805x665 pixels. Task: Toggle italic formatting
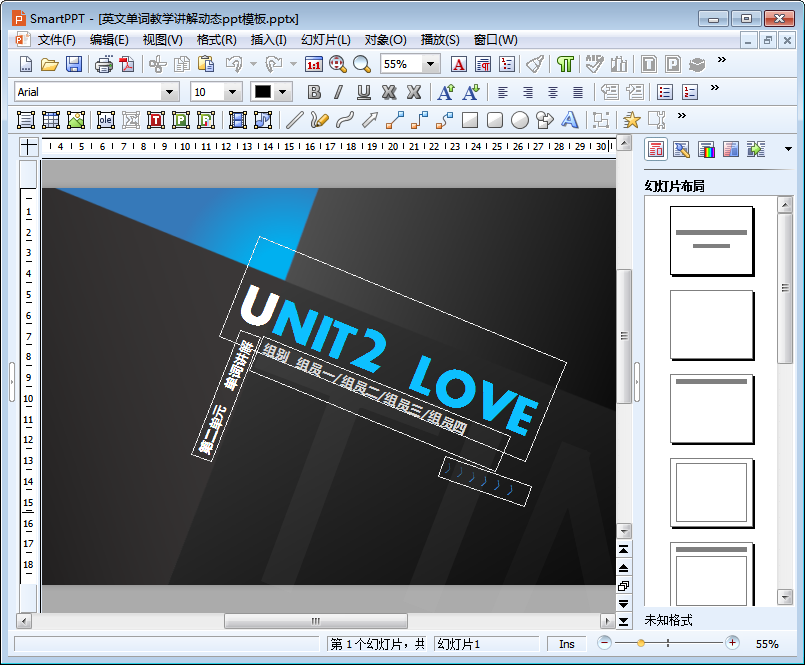click(x=339, y=92)
